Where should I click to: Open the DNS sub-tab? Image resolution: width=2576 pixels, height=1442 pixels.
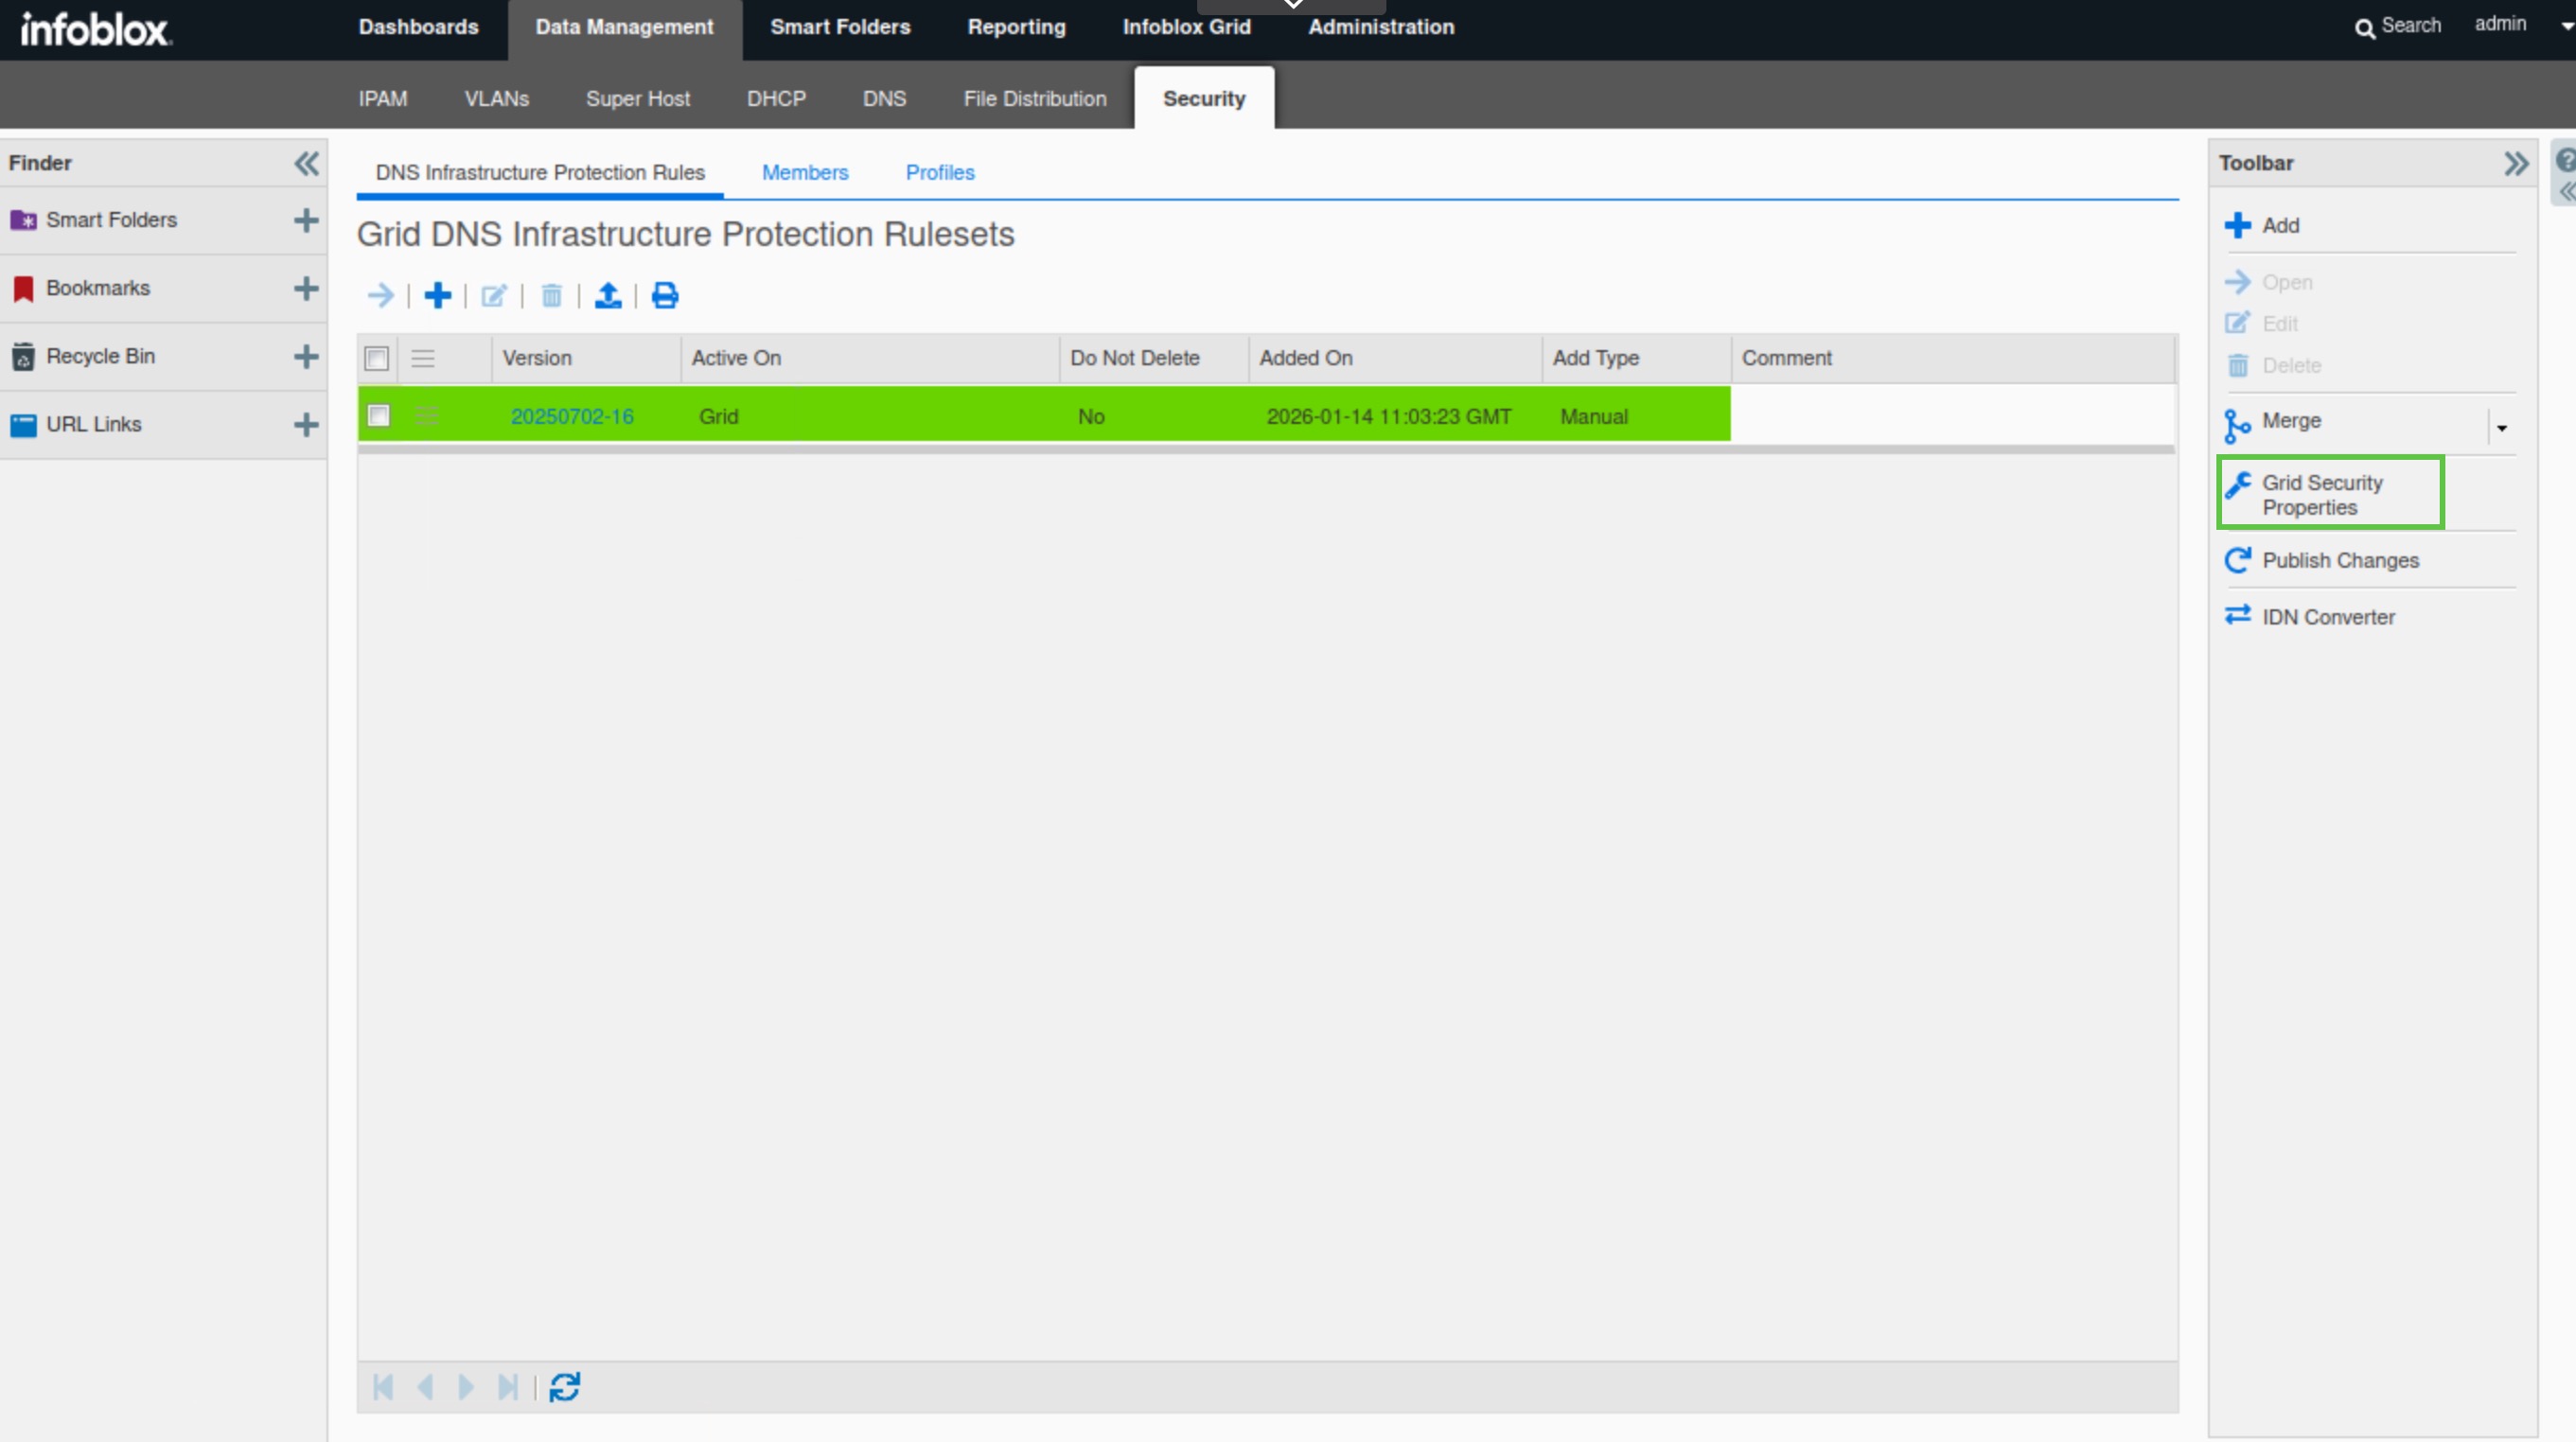click(x=884, y=99)
